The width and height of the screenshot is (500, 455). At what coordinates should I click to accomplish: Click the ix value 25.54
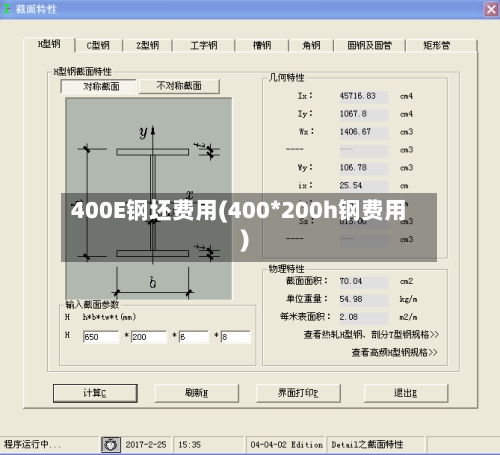pos(364,186)
